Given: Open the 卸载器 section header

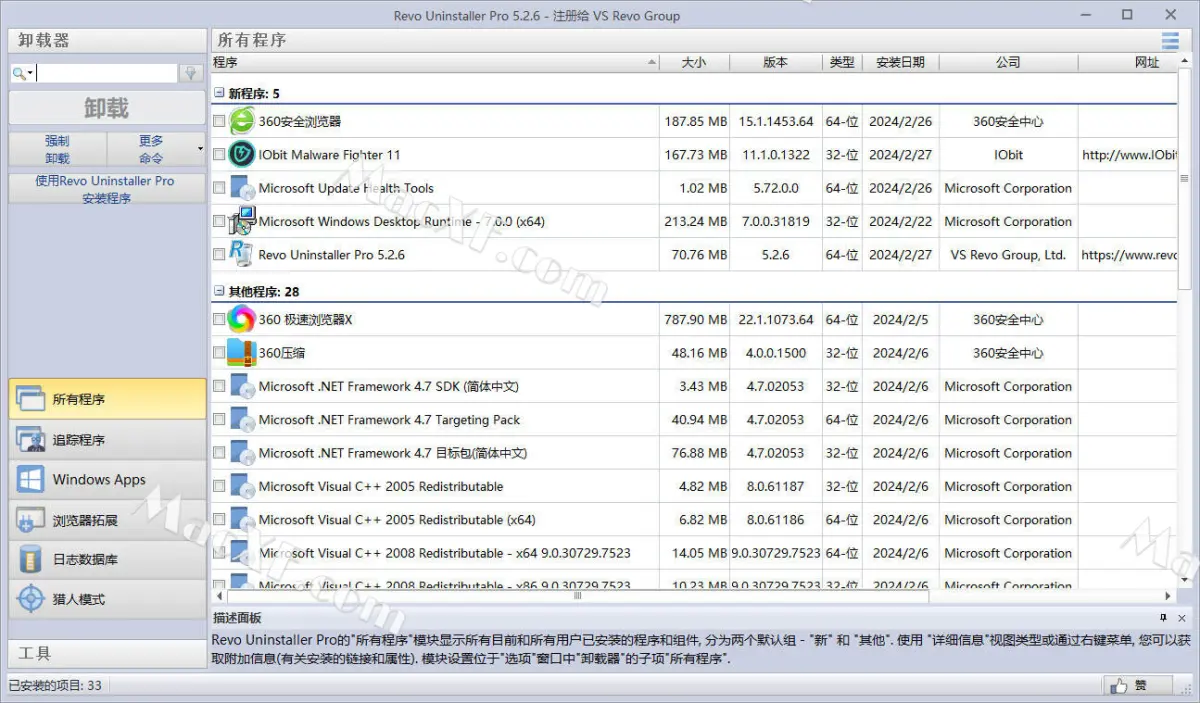Looking at the screenshot, I should tap(107, 40).
